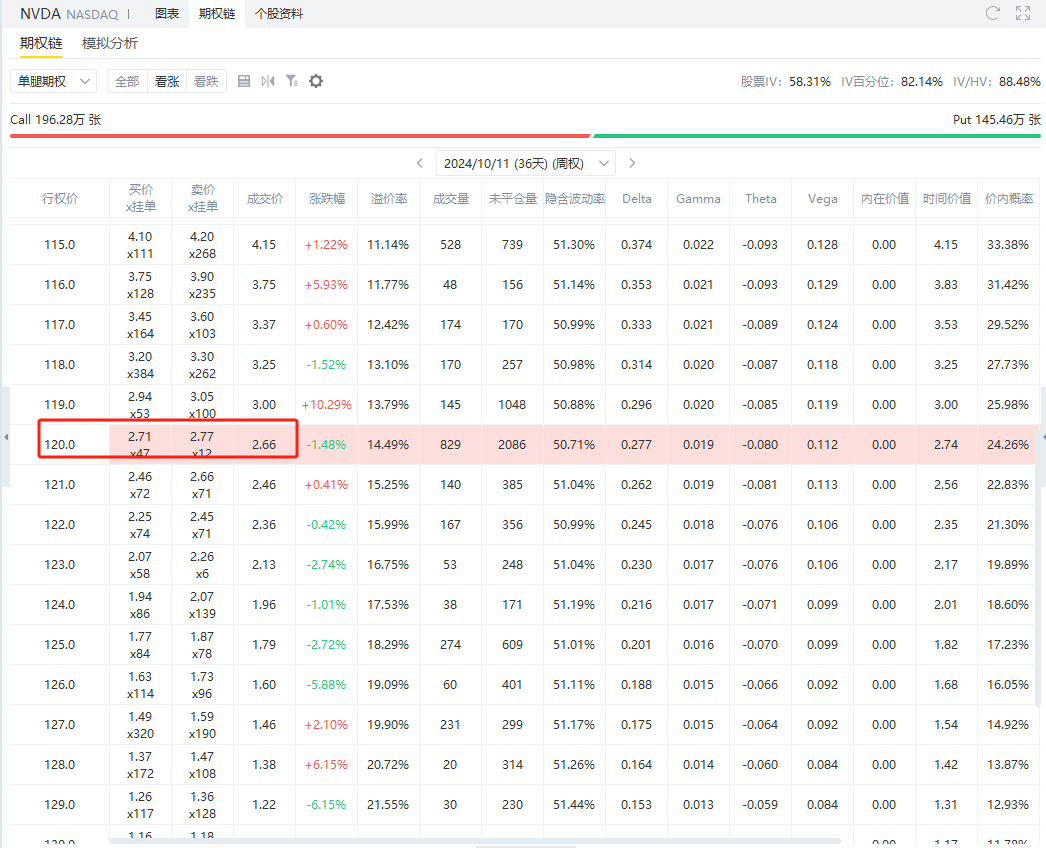Sort by Theta column header
This screenshot has width=1046, height=848.
[x=760, y=198]
